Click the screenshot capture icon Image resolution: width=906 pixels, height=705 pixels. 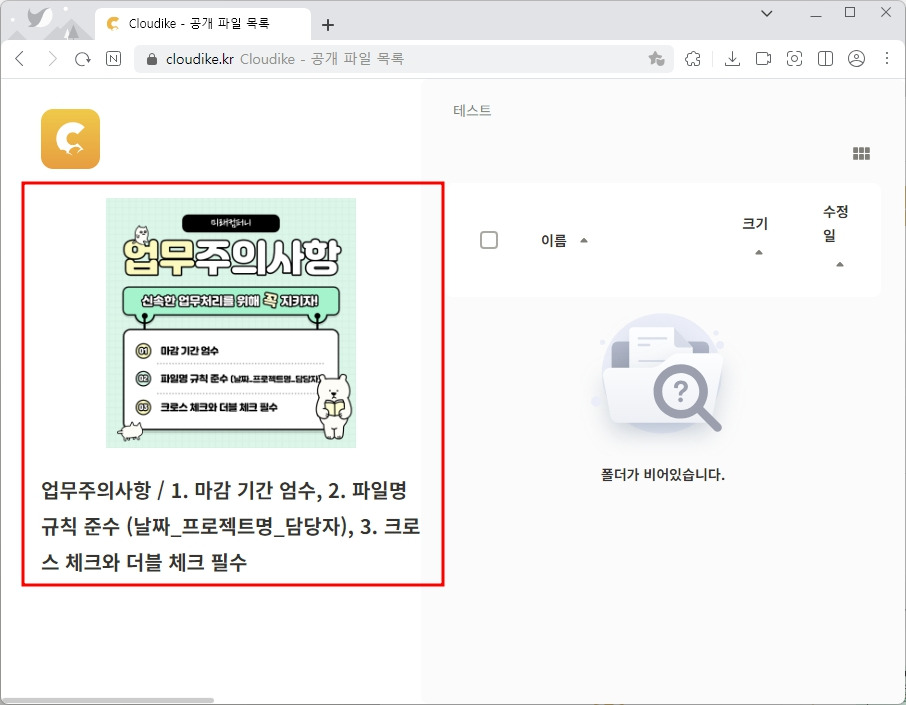pyautogui.click(x=794, y=58)
